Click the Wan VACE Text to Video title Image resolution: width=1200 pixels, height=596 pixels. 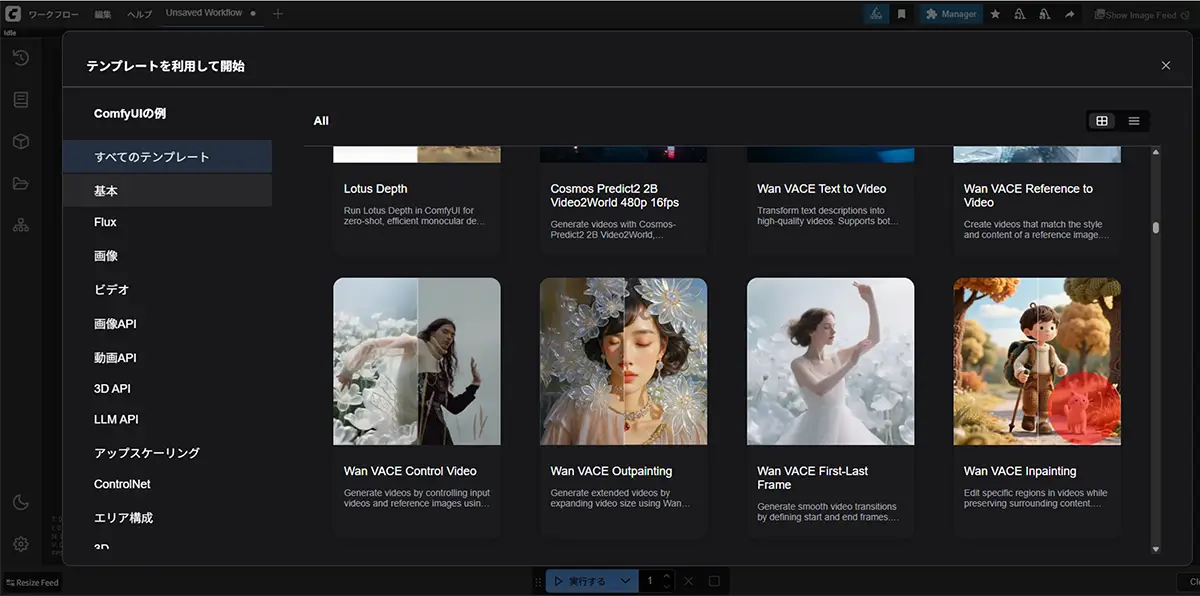tap(822, 189)
